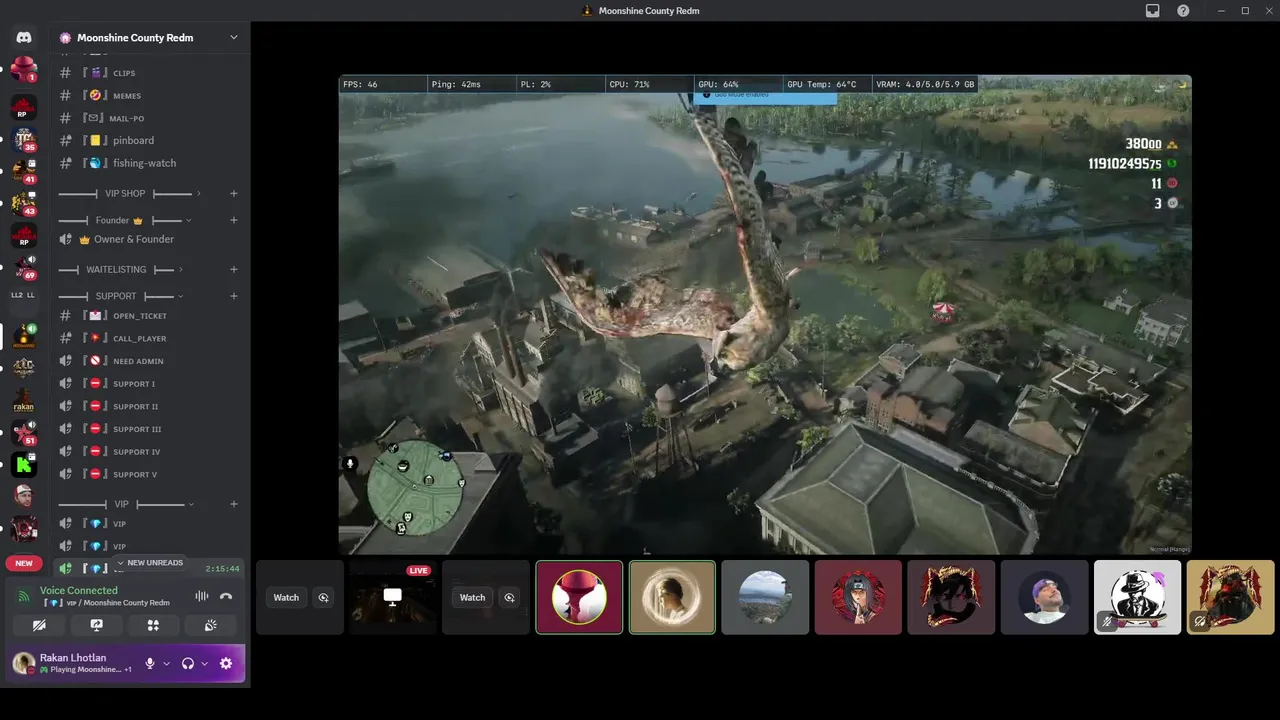Create channel in VIP SHOP category
Viewport: 1280px width, 720px height.
[x=233, y=194]
